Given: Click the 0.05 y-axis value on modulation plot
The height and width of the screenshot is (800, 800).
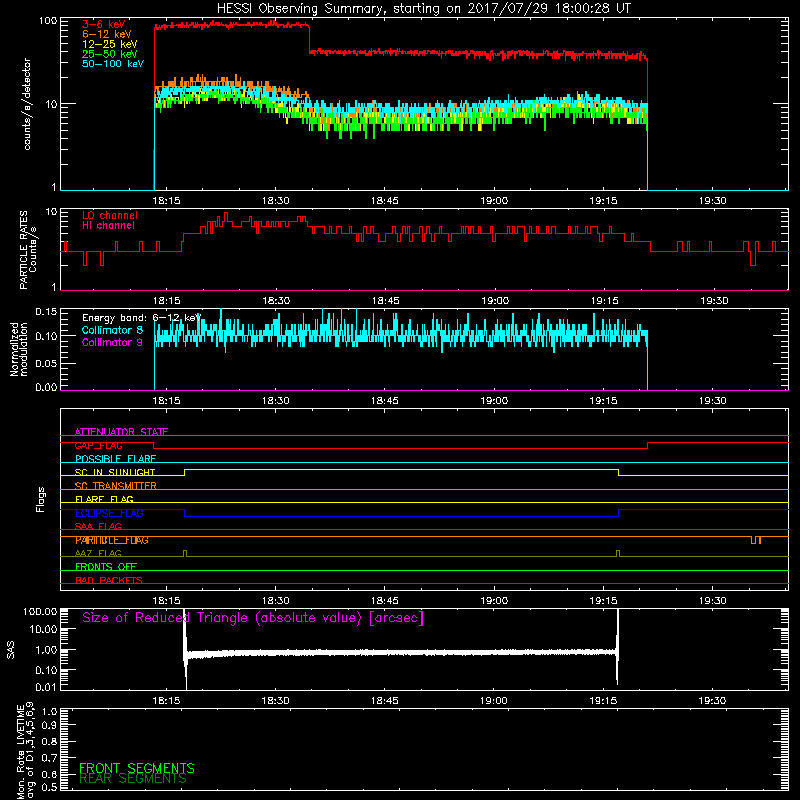Looking at the screenshot, I should [46, 363].
